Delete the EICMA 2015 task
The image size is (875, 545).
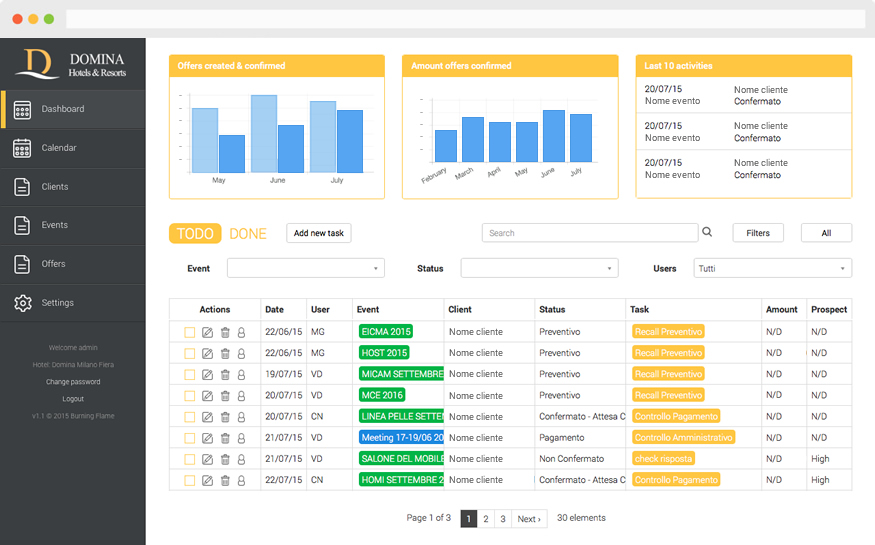coord(225,332)
